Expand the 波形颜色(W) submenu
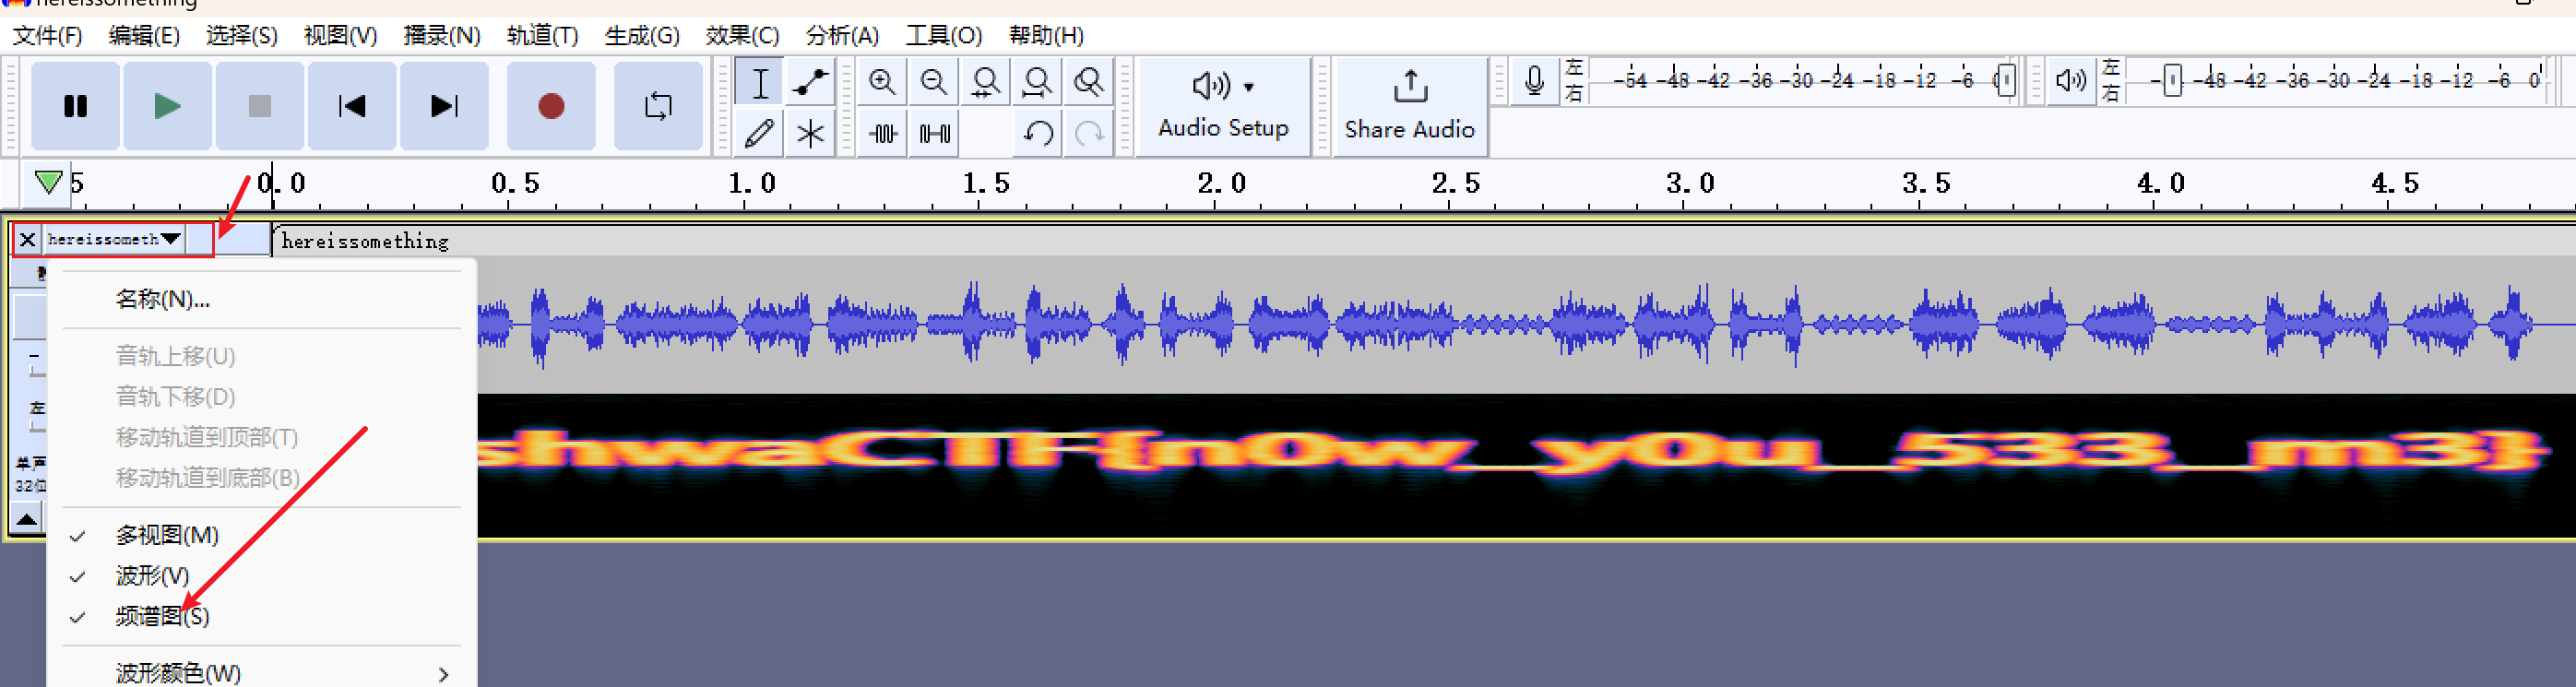 (x=262, y=673)
